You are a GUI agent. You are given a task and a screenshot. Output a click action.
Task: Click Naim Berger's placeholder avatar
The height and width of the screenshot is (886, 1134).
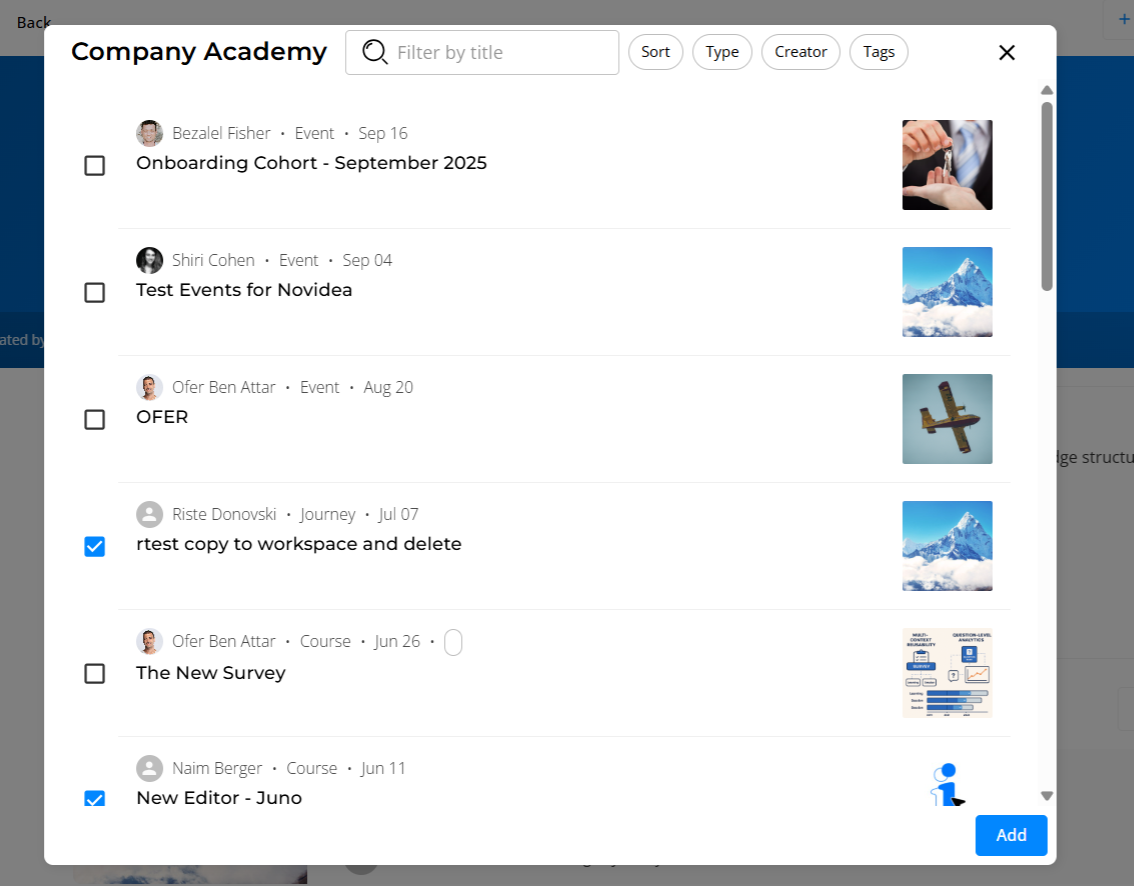[x=149, y=768]
